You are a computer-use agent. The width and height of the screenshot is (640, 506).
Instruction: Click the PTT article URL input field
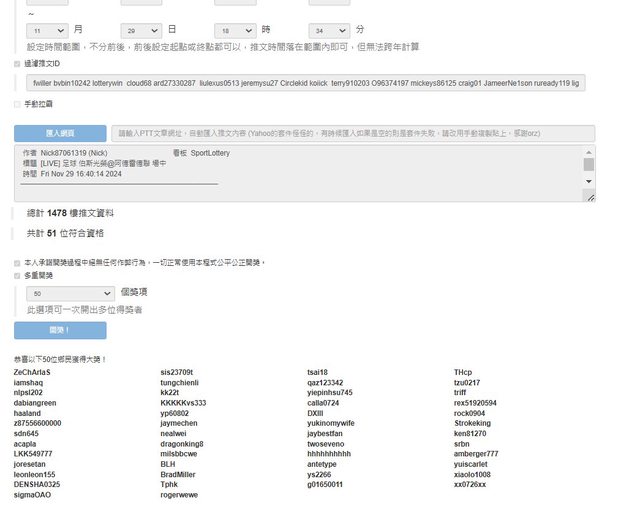tap(354, 132)
